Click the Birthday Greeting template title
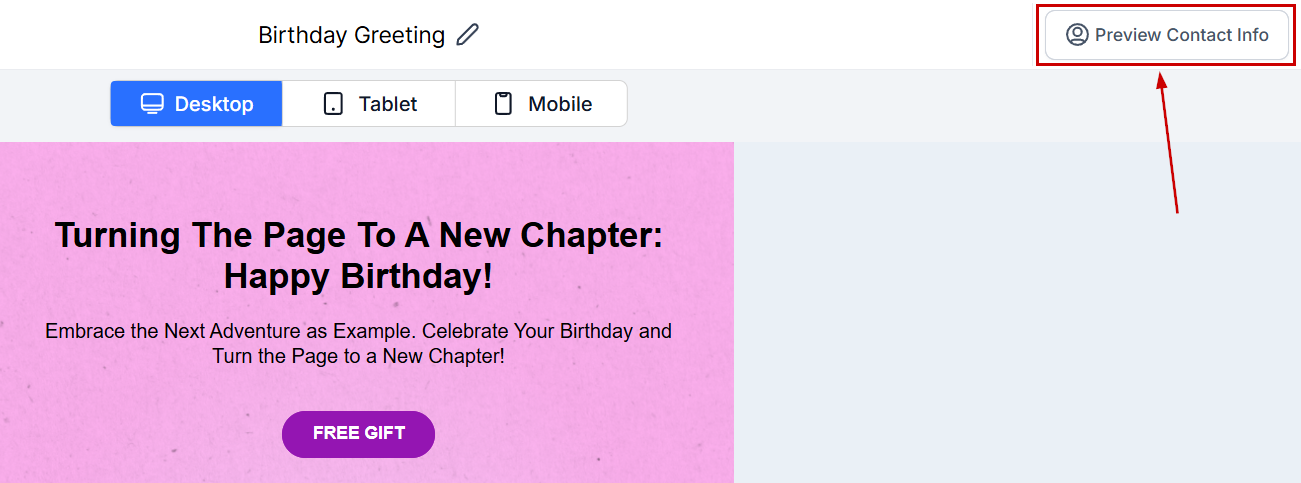 tap(351, 35)
